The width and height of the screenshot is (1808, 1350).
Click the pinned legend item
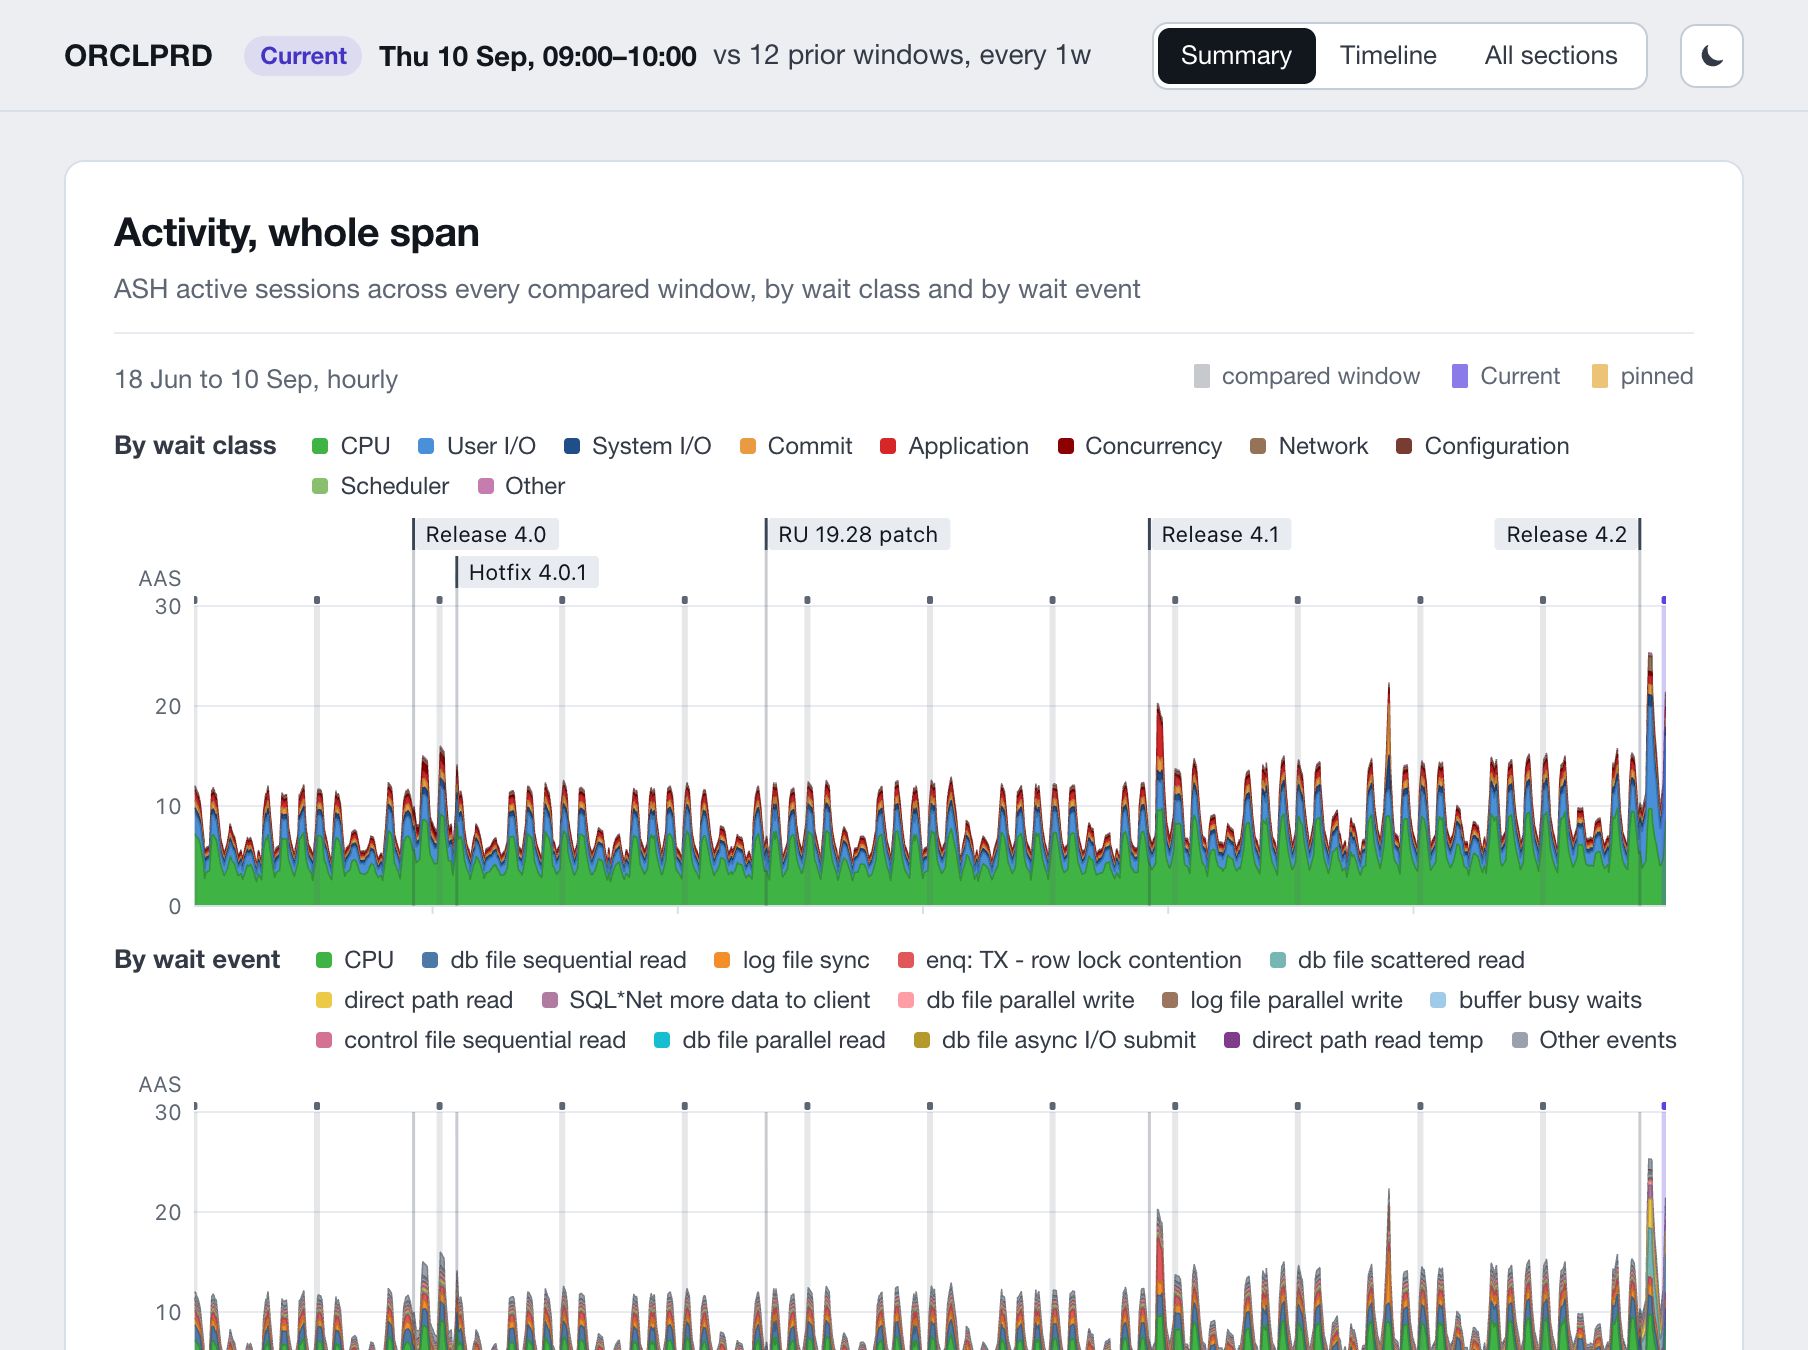click(1642, 376)
